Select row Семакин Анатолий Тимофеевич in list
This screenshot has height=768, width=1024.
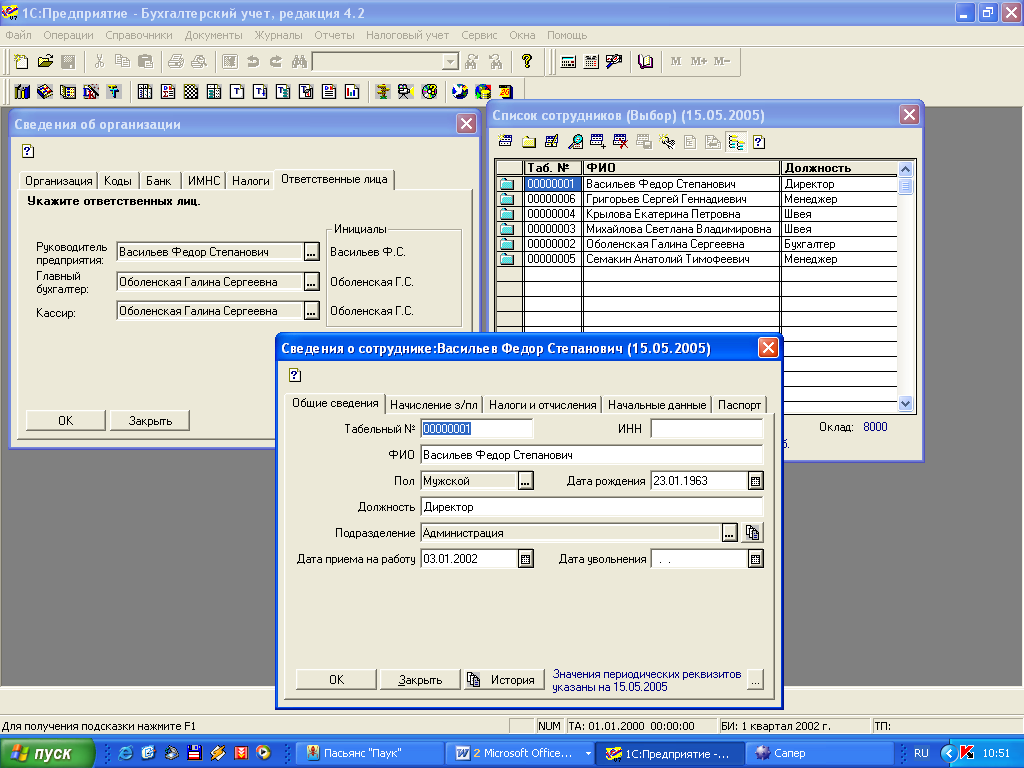coord(697,259)
